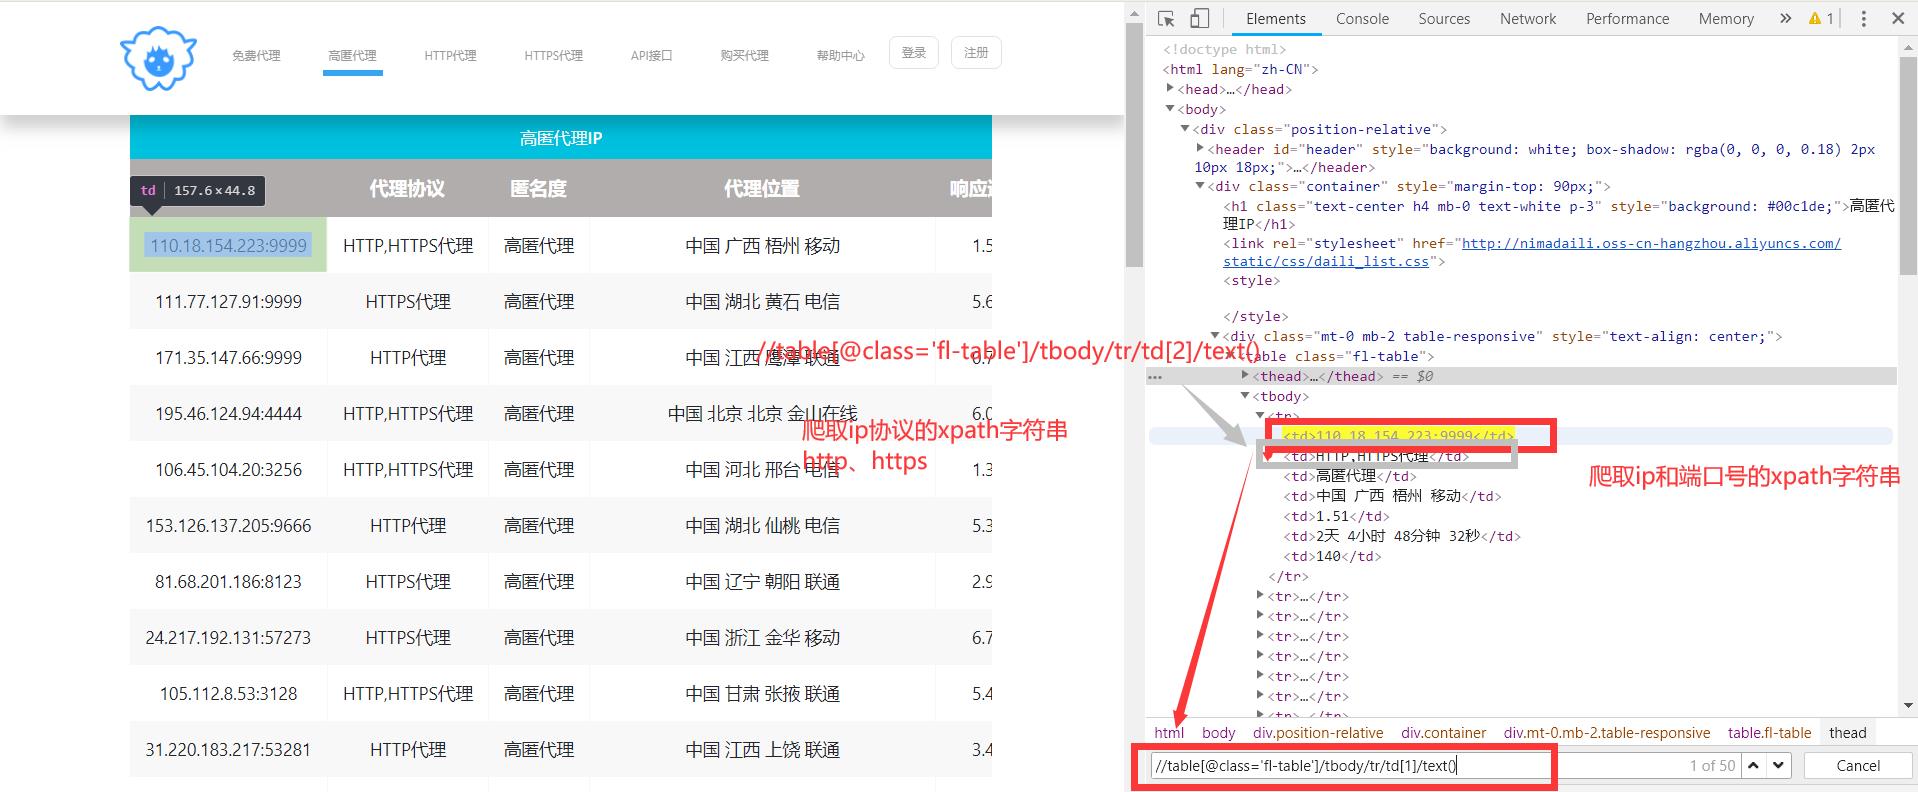Select the doctype html line
Image resolution: width=1918 pixels, height=792 pixels.
point(1224,49)
